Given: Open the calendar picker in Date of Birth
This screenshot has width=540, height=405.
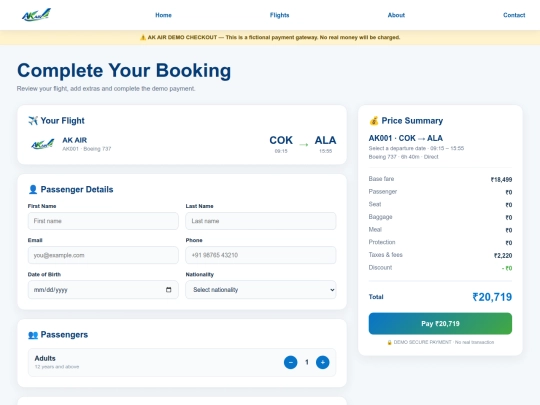Looking at the screenshot, I should pos(168,290).
